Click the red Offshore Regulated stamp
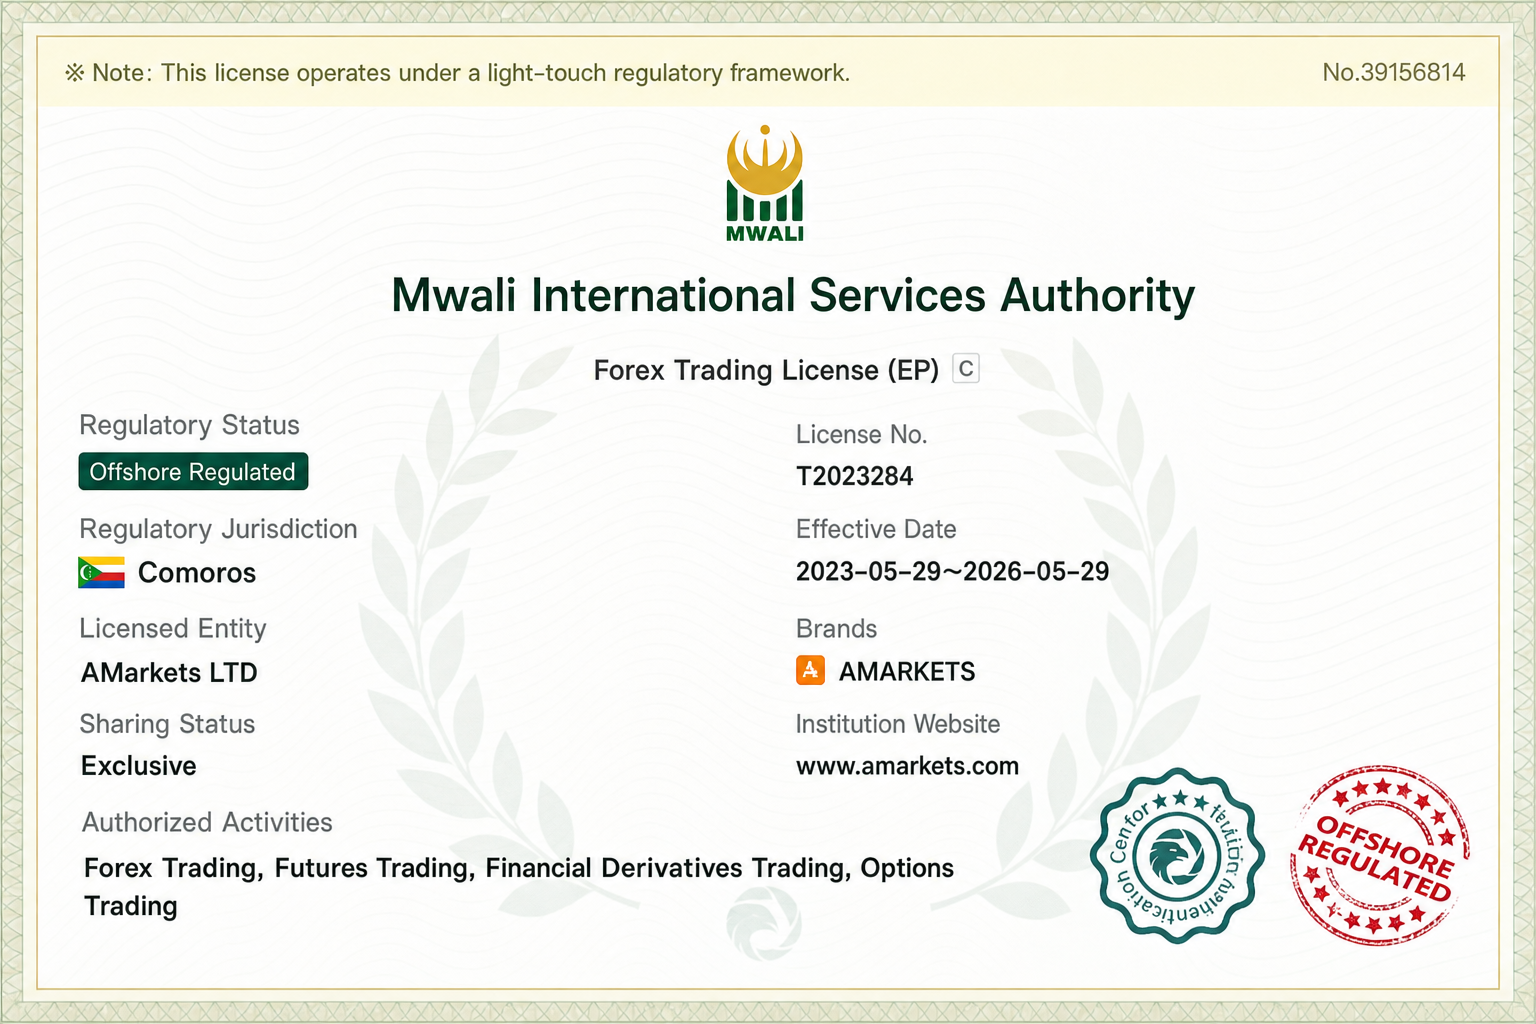The width and height of the screenshot is (1536, 1024). pyautogui.click(x=1380, y=855)
